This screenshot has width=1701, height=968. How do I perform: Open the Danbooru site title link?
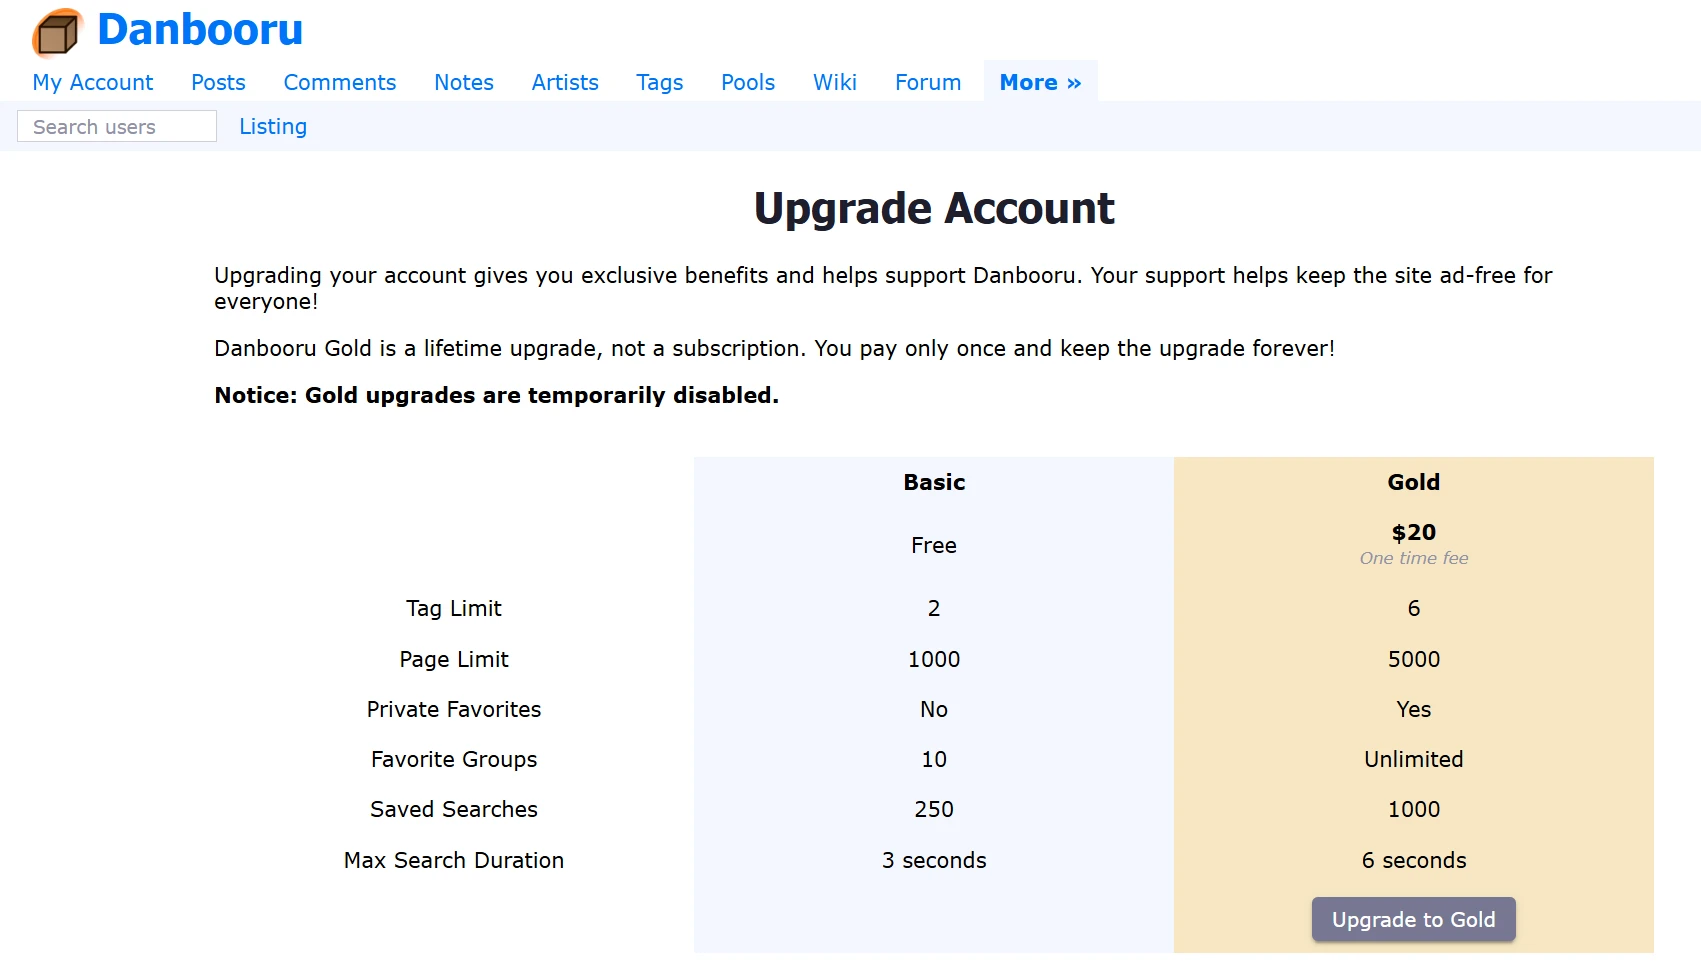point(199,30)
